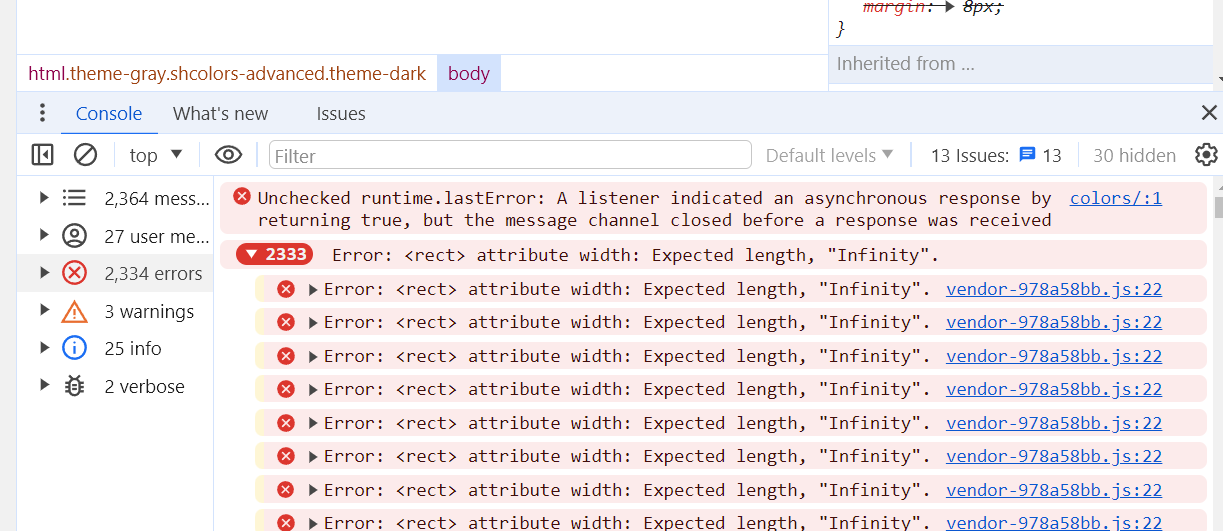The image size is (1223, 531).
Task: Open the three-dot drawer menu
Action: 42,113
